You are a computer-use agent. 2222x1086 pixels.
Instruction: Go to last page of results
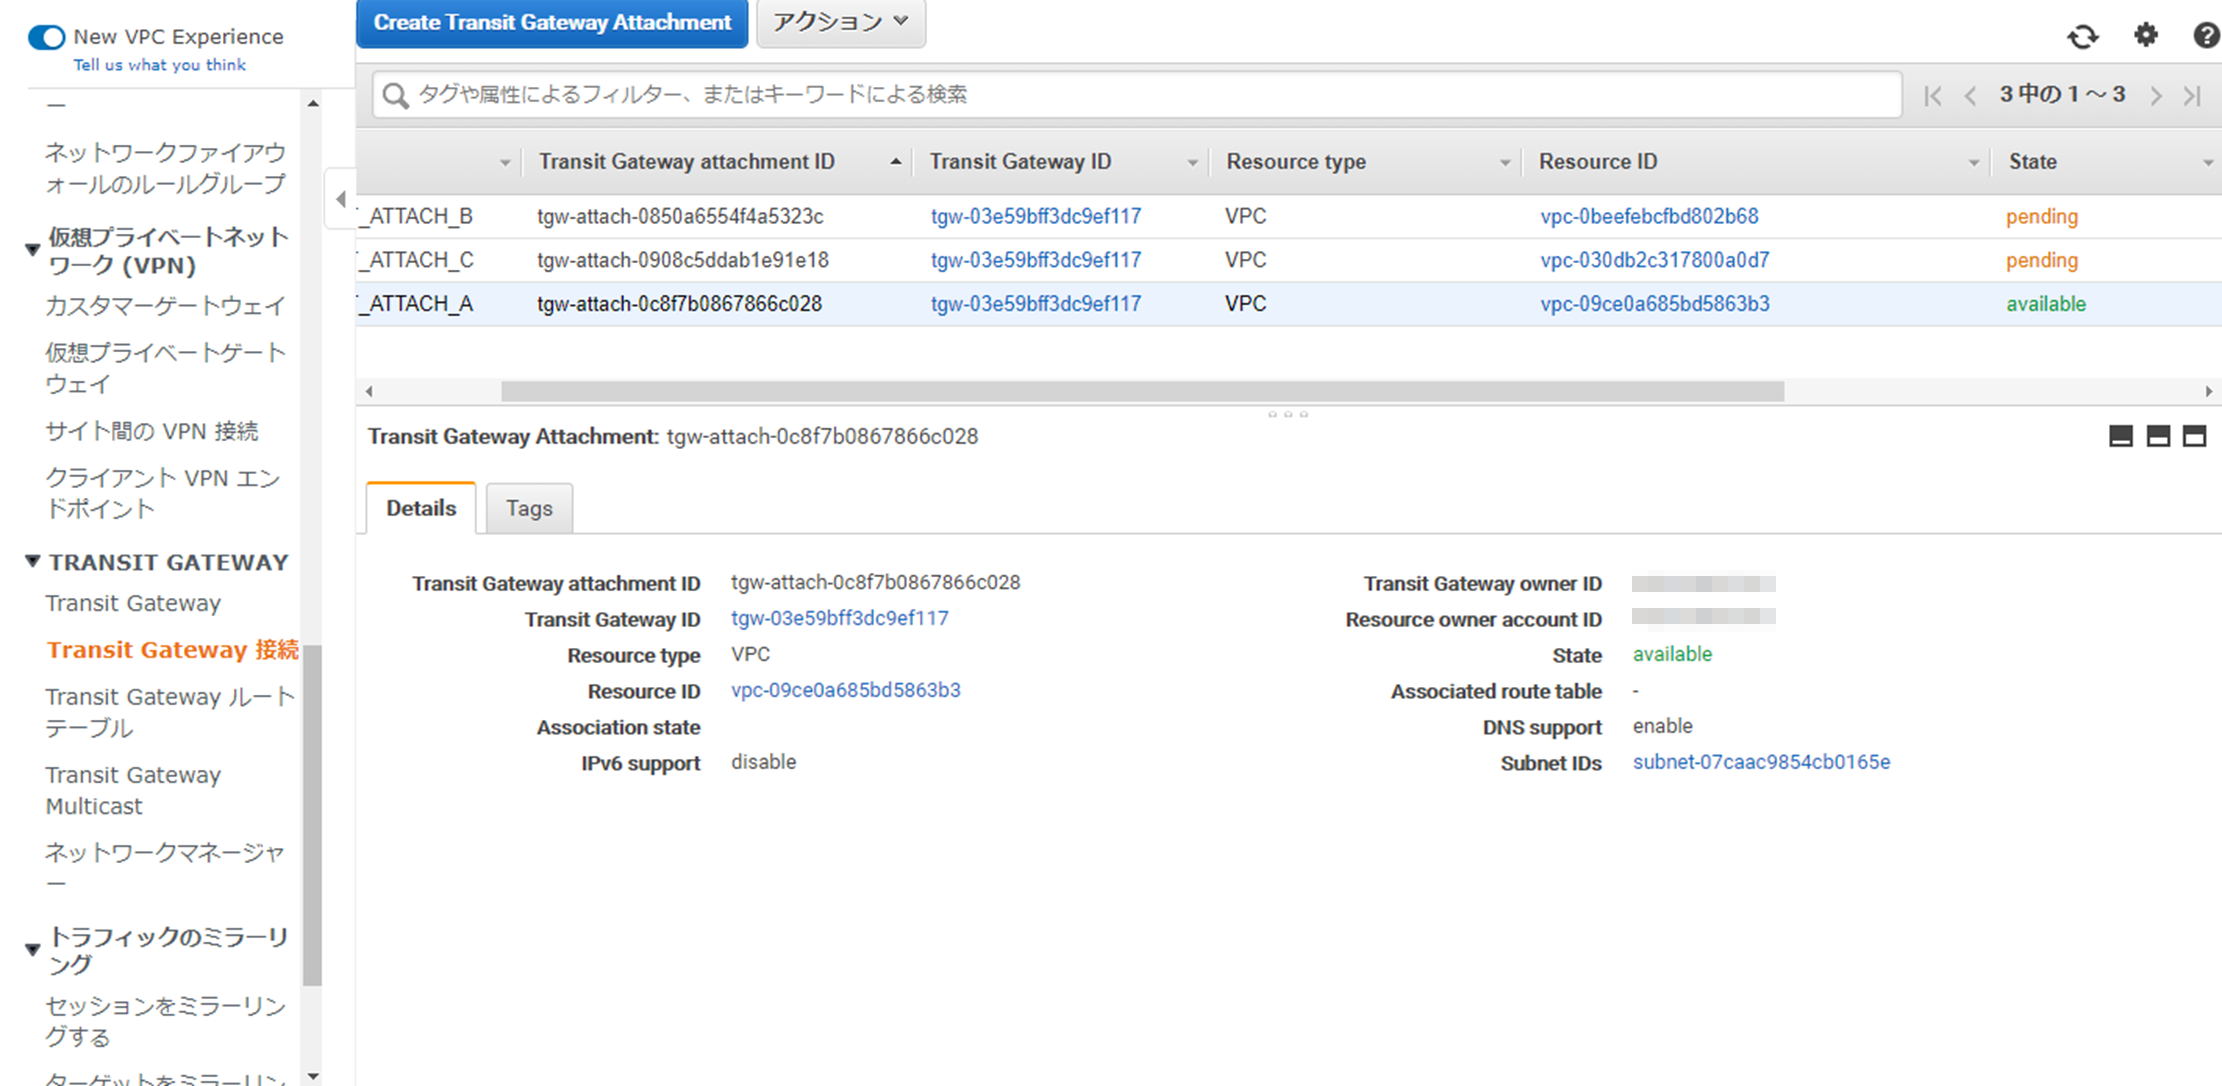[x=2192, y=95]
